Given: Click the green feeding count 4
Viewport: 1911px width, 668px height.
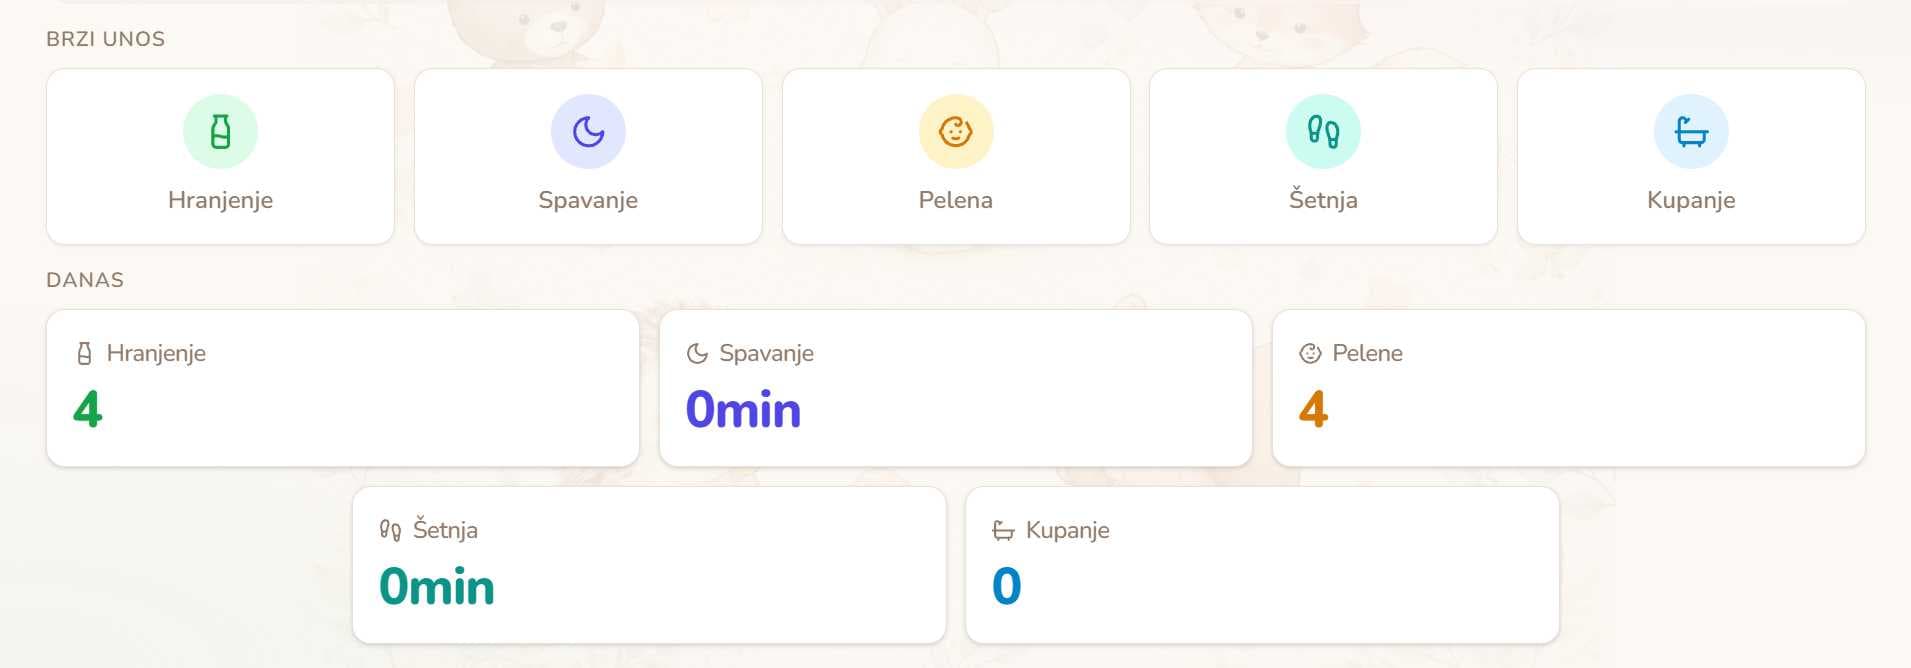Looking at the screenshot, I should (x=85, y=408).
